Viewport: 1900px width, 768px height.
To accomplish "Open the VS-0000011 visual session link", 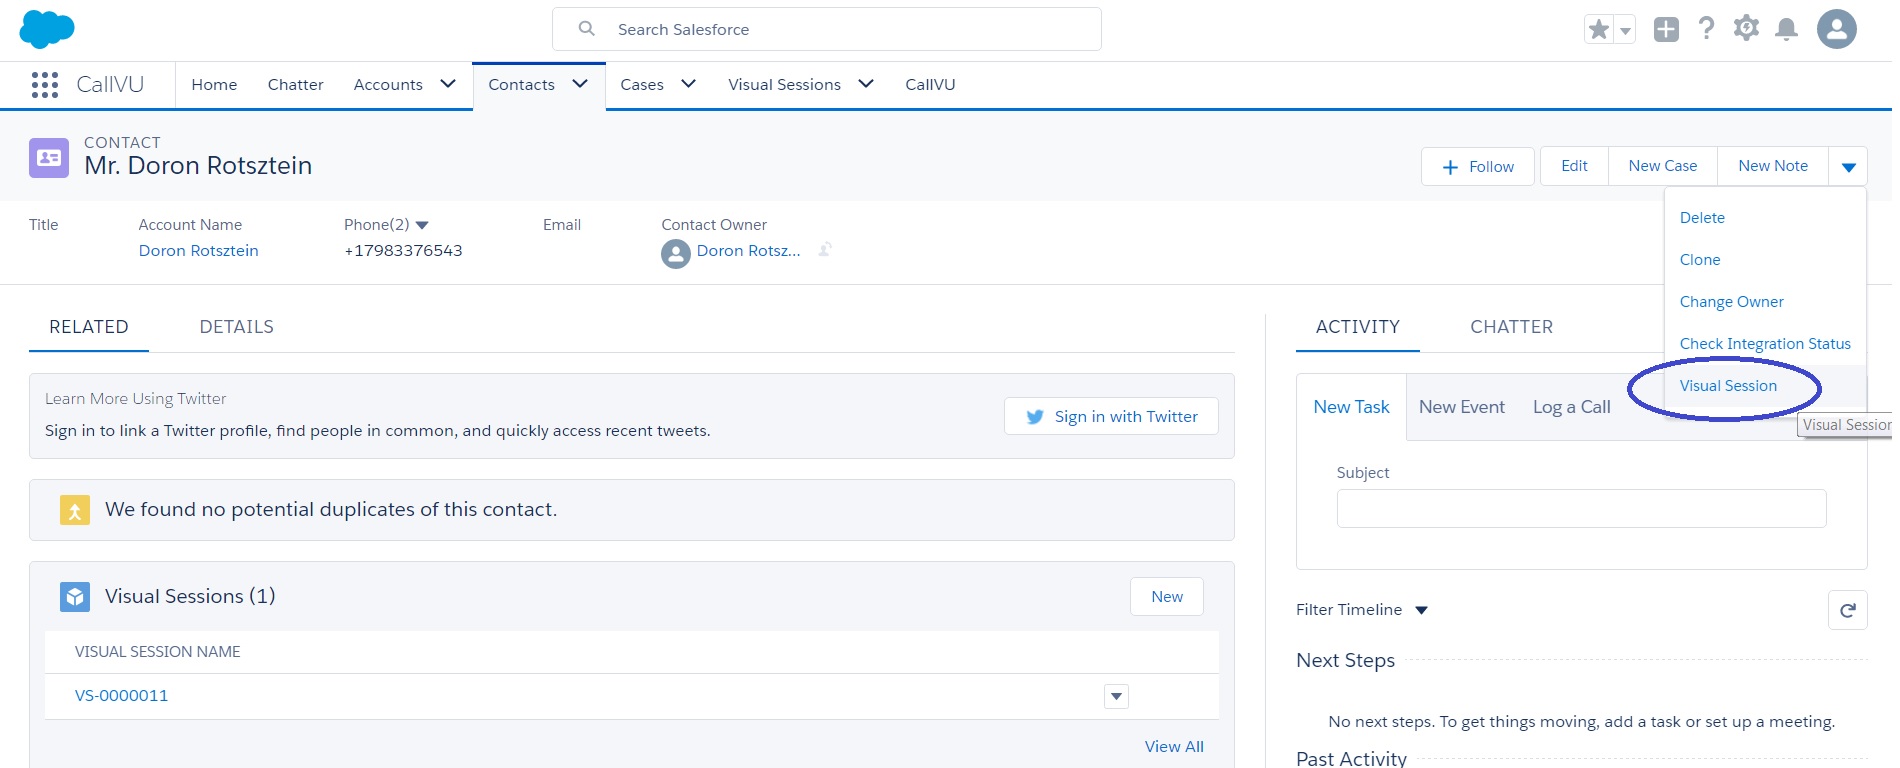I will (x=121, y=696).
